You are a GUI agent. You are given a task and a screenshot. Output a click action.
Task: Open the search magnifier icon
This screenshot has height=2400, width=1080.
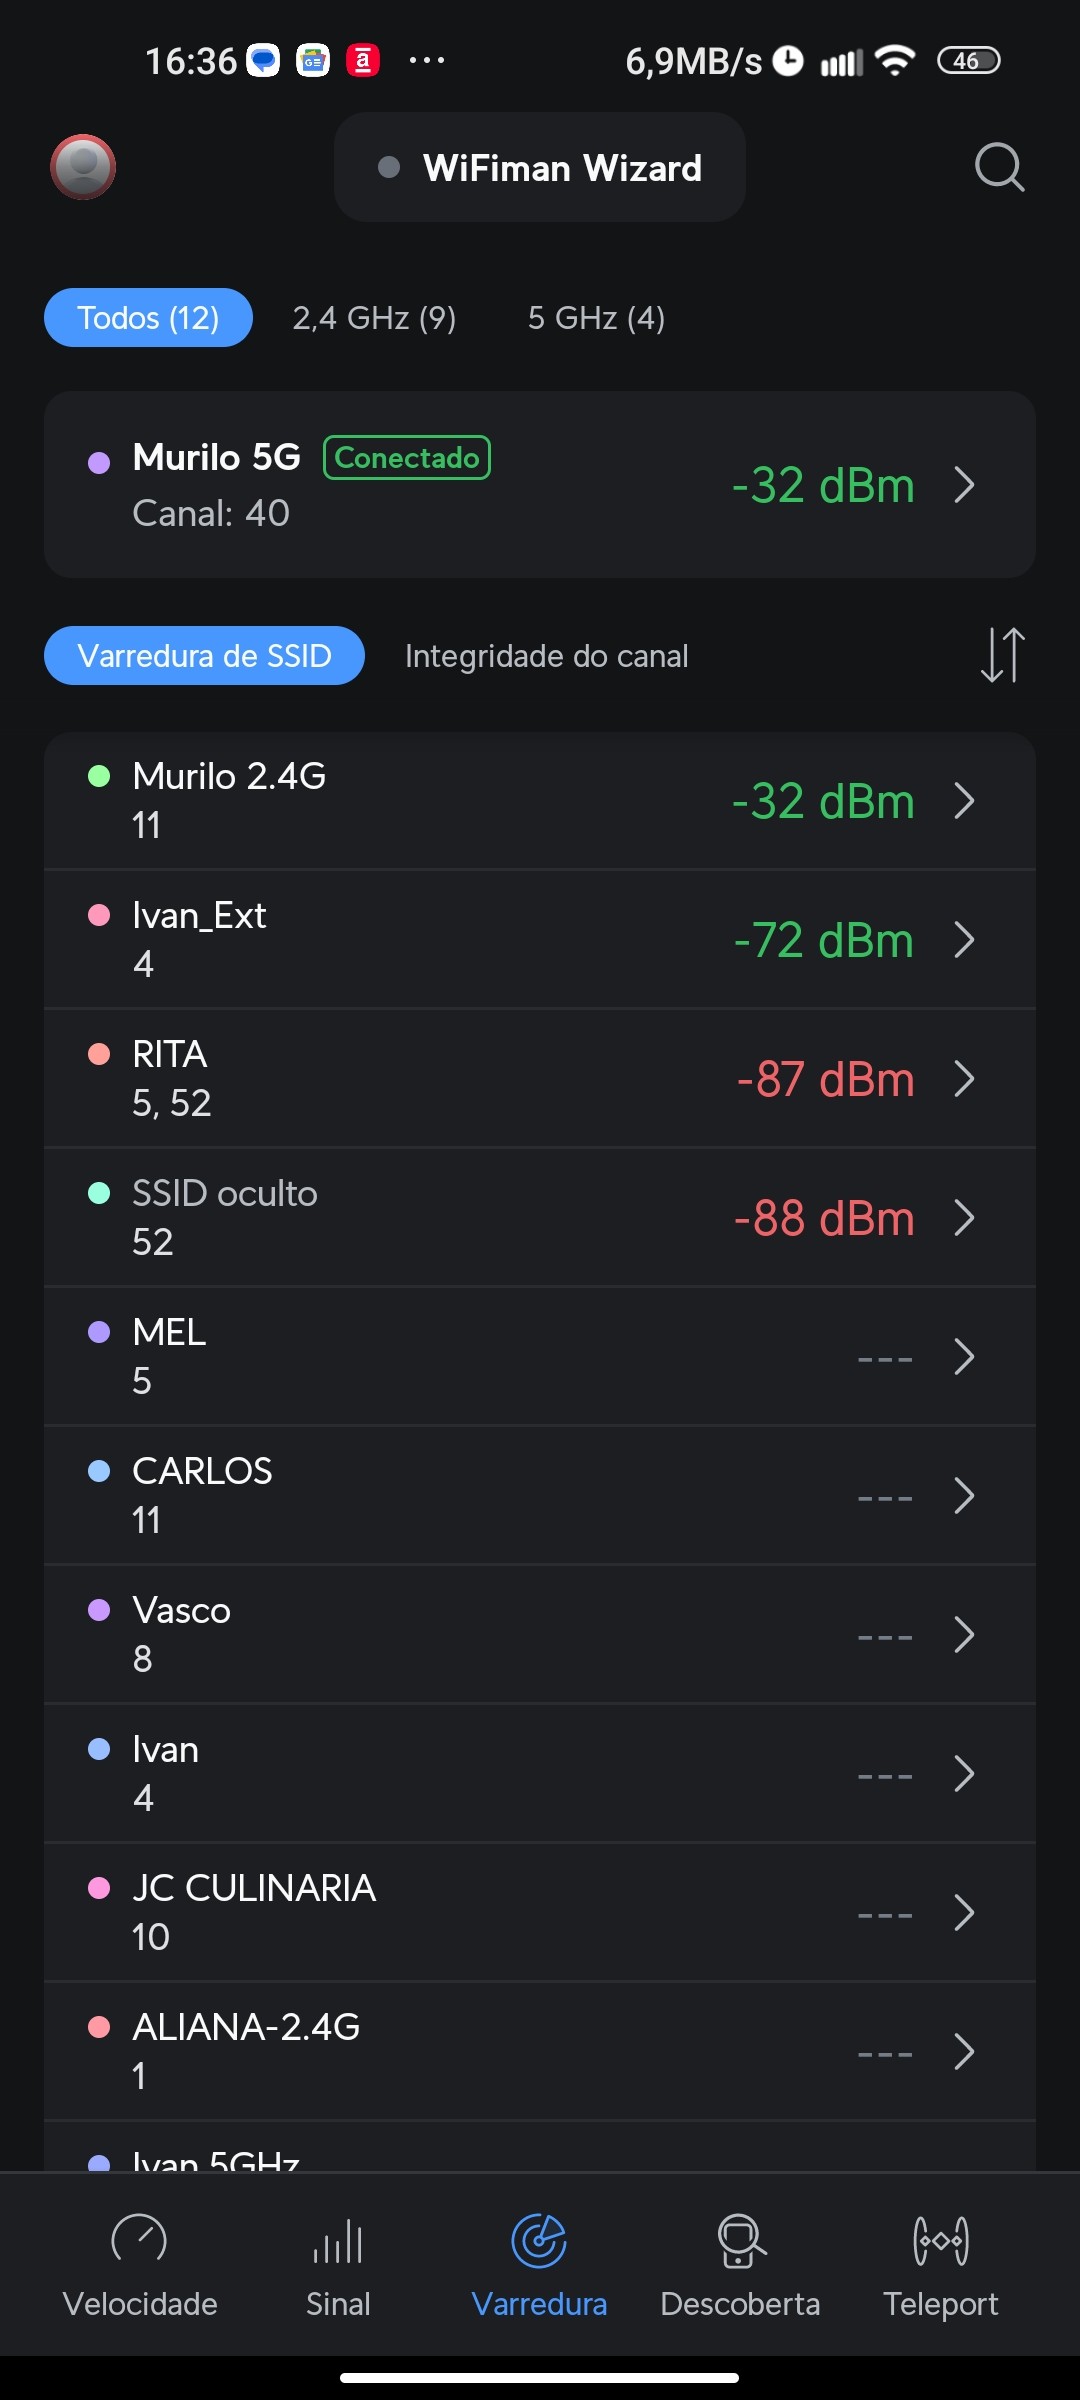coord(999,167)
